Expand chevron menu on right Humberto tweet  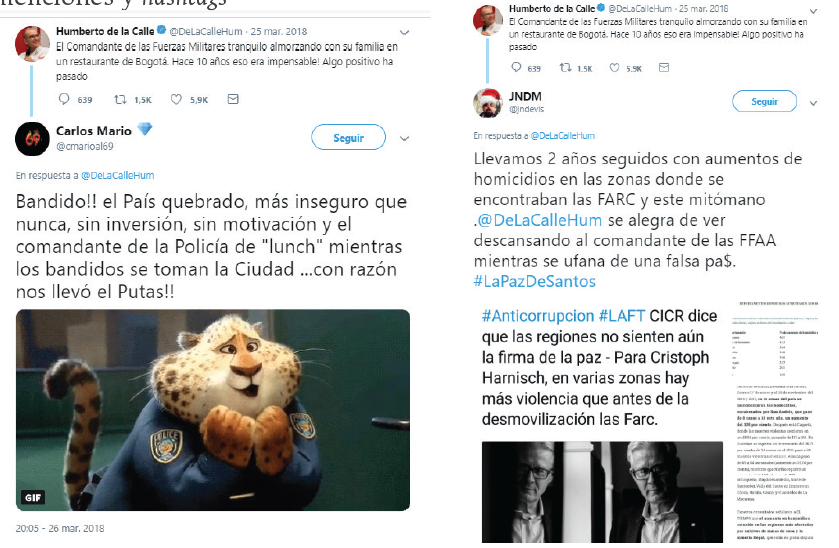[813, 11]
